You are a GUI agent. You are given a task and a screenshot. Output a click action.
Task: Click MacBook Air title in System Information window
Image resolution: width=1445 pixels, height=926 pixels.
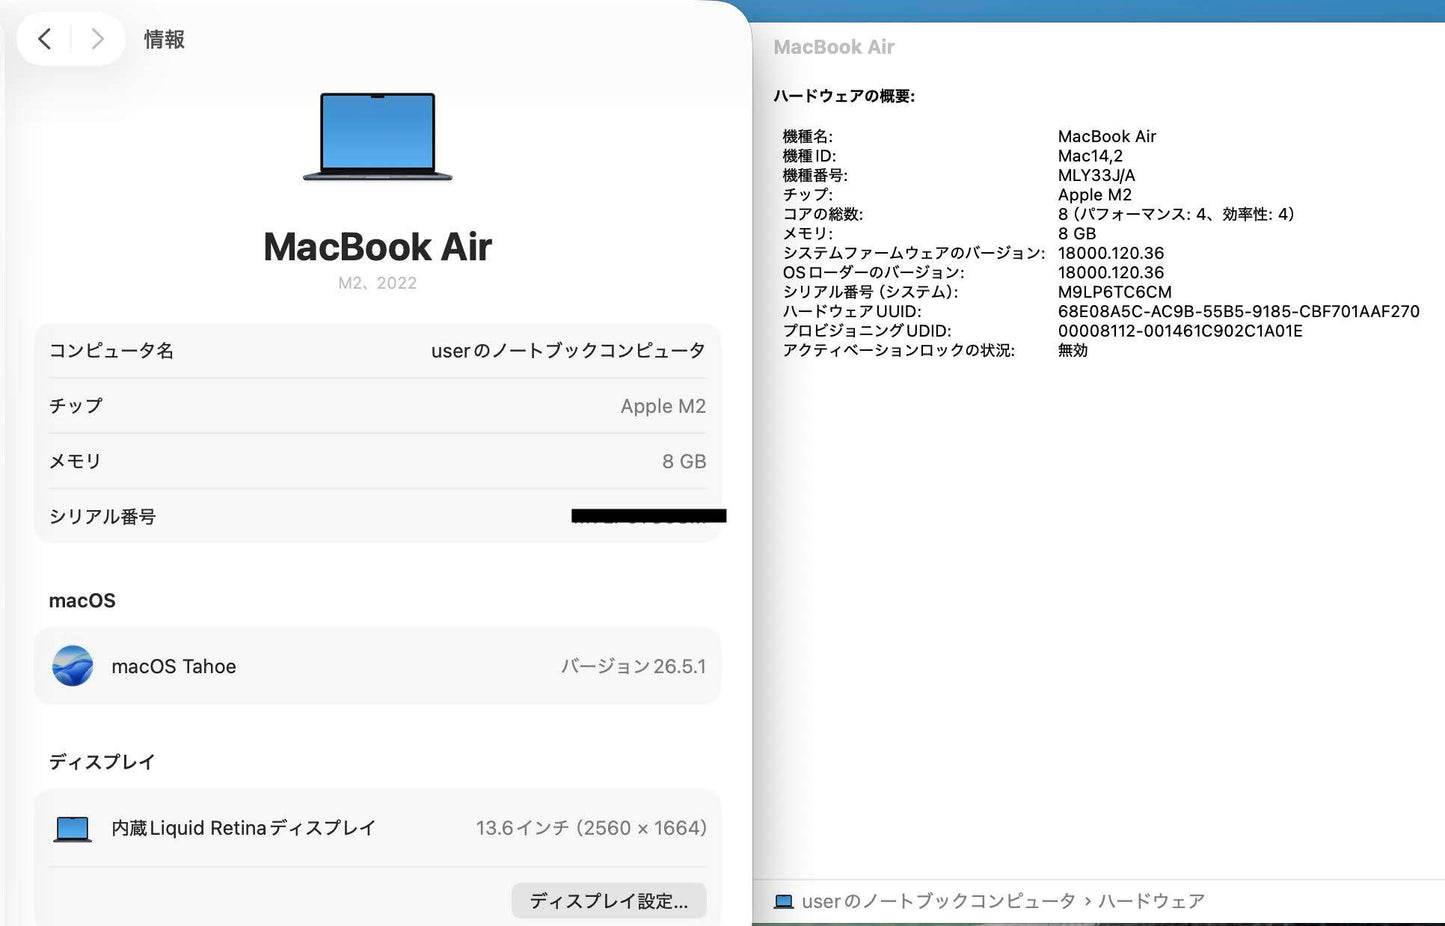[x=834, y=47]
